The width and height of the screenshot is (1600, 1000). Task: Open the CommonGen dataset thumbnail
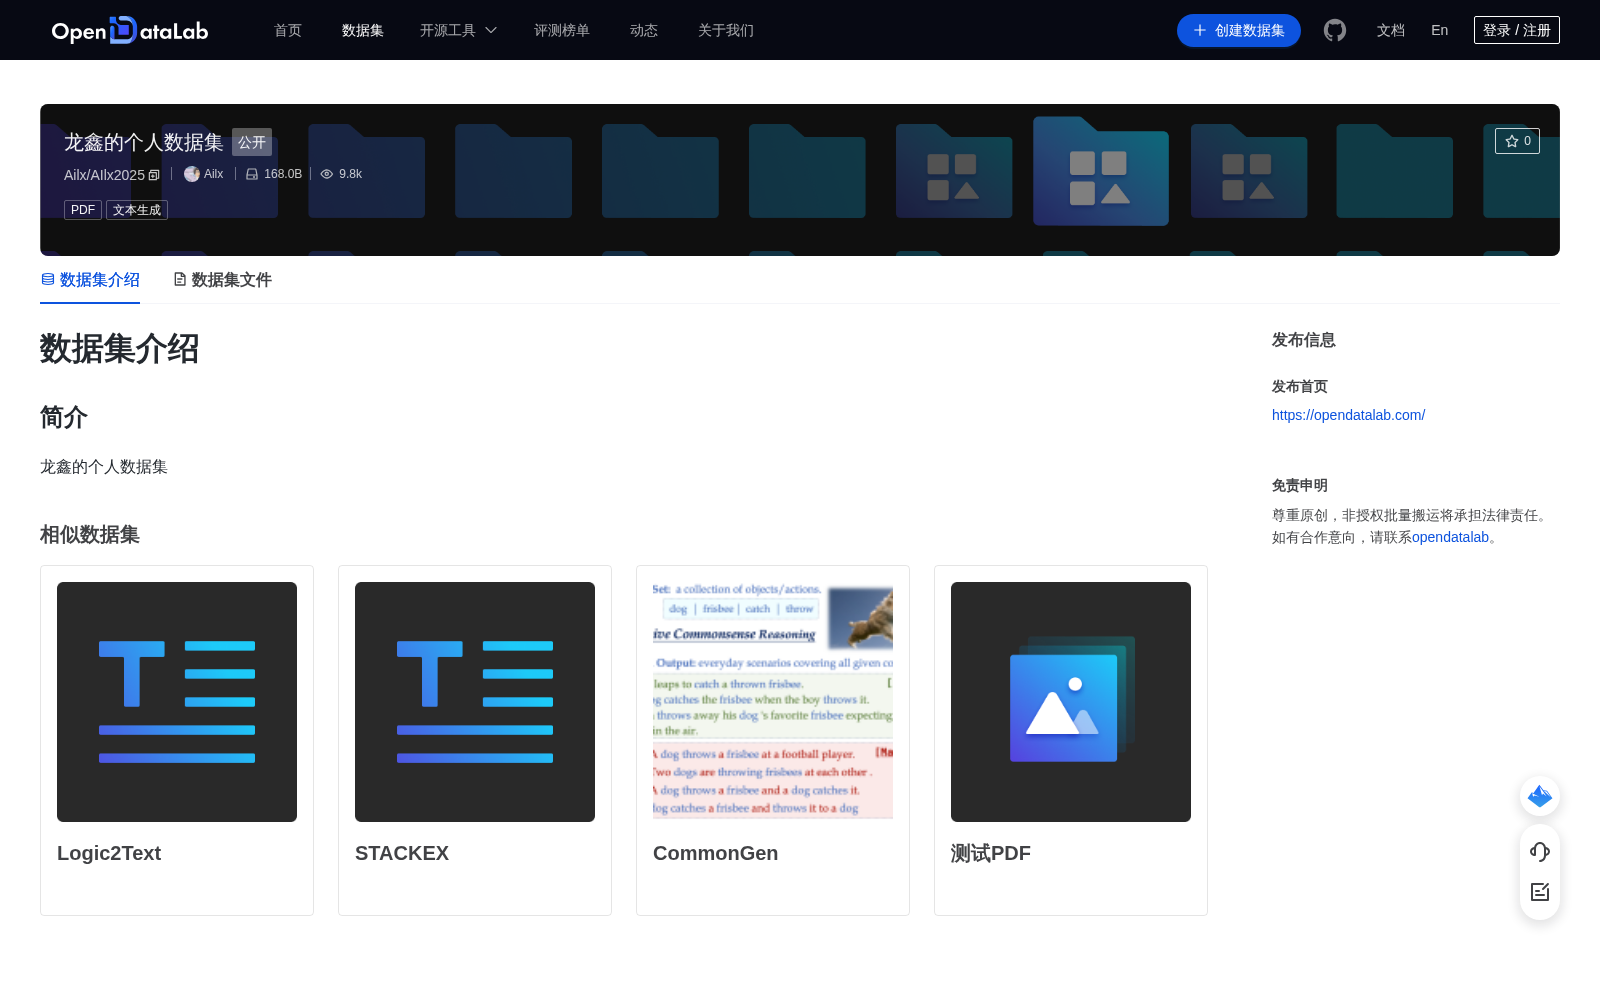[x=773, y=702]
